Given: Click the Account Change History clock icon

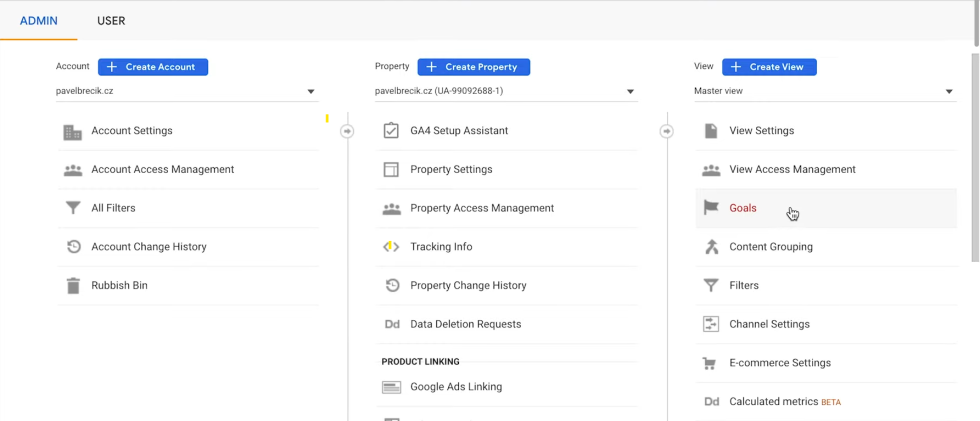Looking at the screenshot, I should (73, 247).
